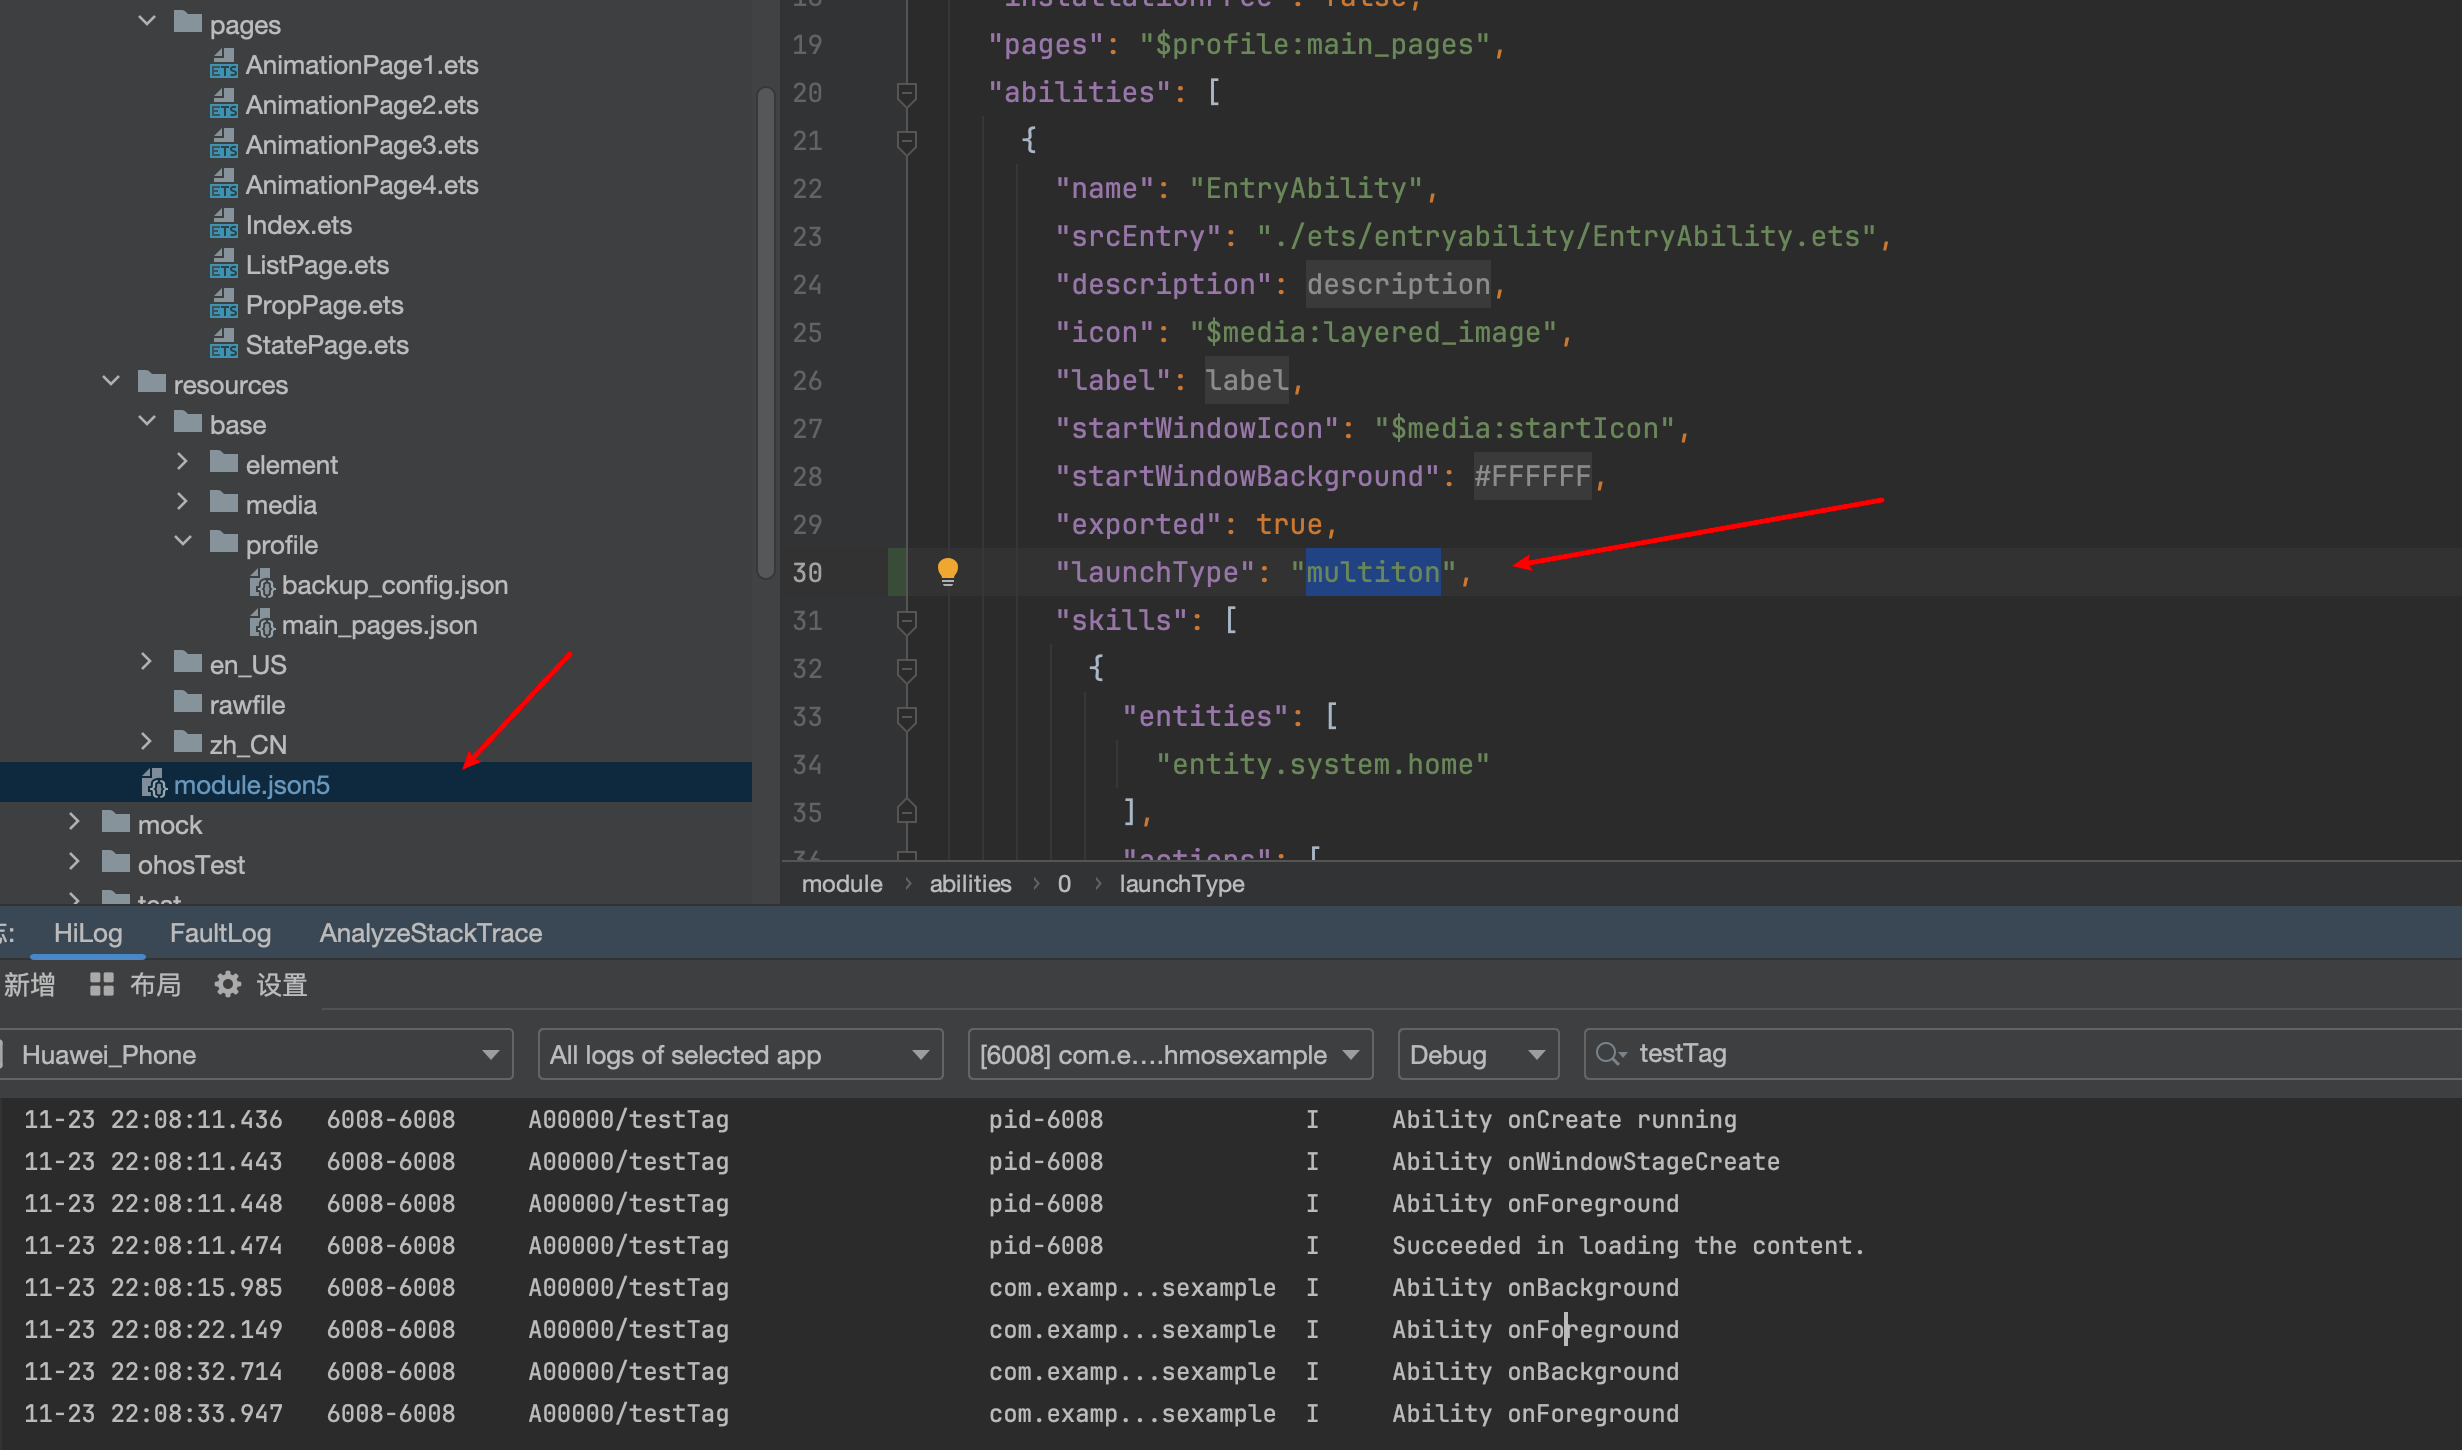Click the AnimationPage4.ets file icon
Viewport: 2462px width, 1450px height.
224,185
